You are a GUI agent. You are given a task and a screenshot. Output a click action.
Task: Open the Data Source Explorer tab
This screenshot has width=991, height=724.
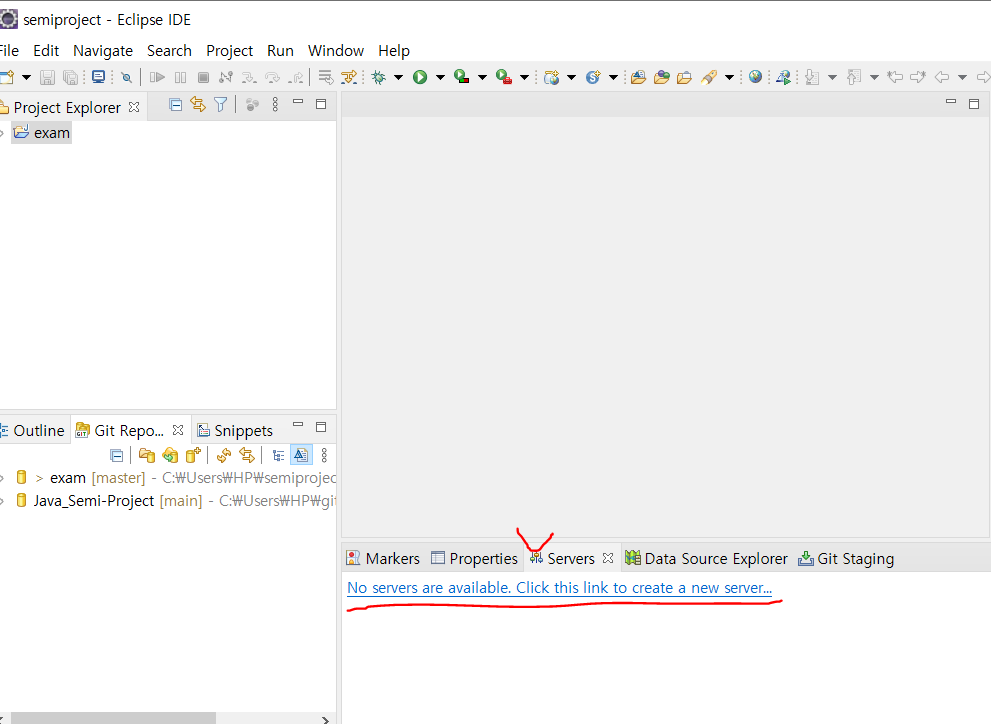pyautogui.click(x=706, y=558)
